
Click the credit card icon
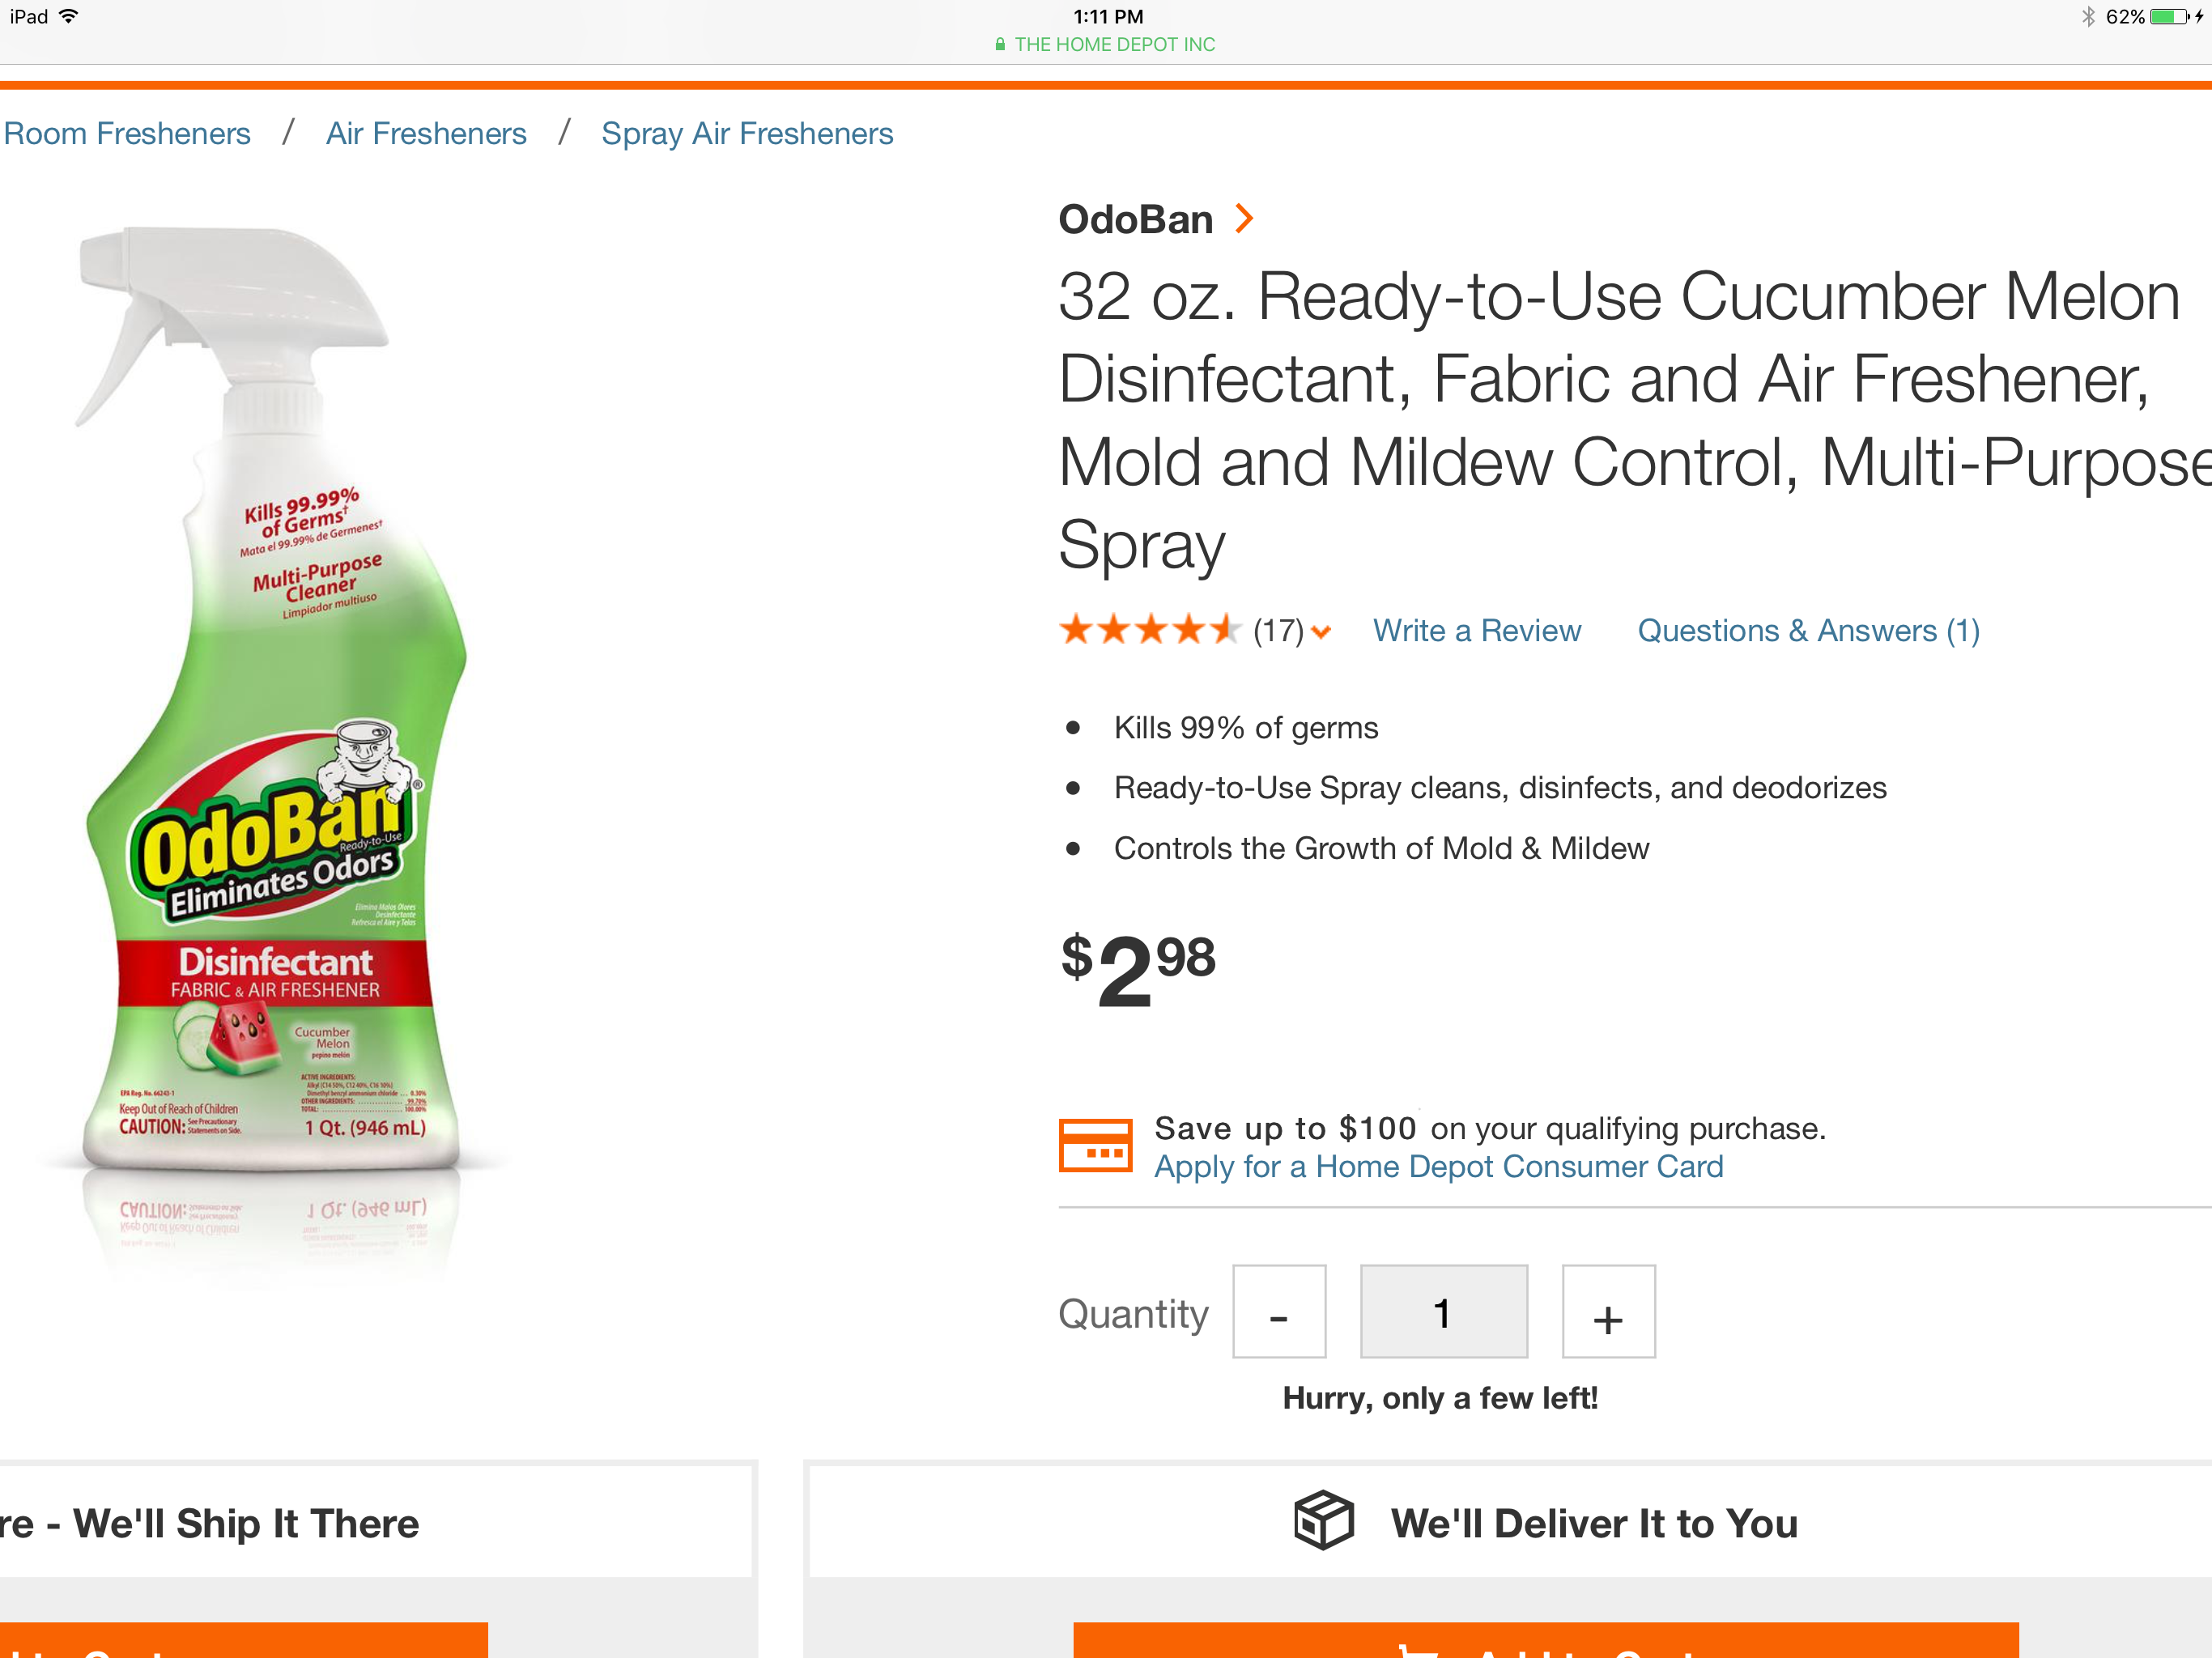(1095, 1145)
